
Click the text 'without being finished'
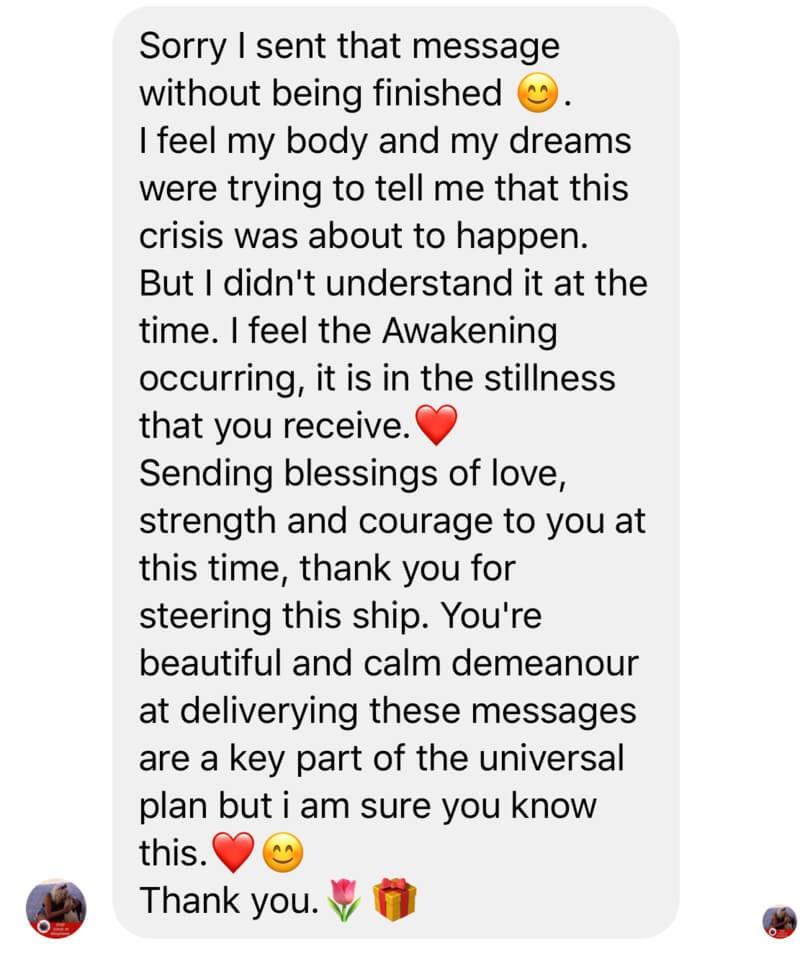[x=321, y=94]
